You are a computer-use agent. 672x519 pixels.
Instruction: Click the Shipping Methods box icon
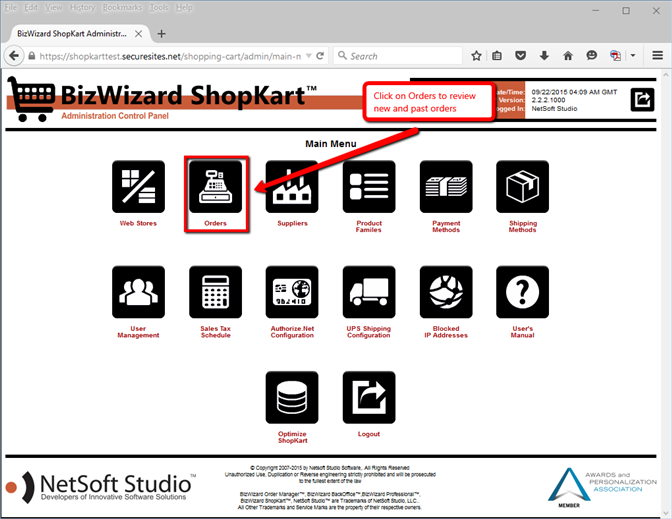point(522,187)
